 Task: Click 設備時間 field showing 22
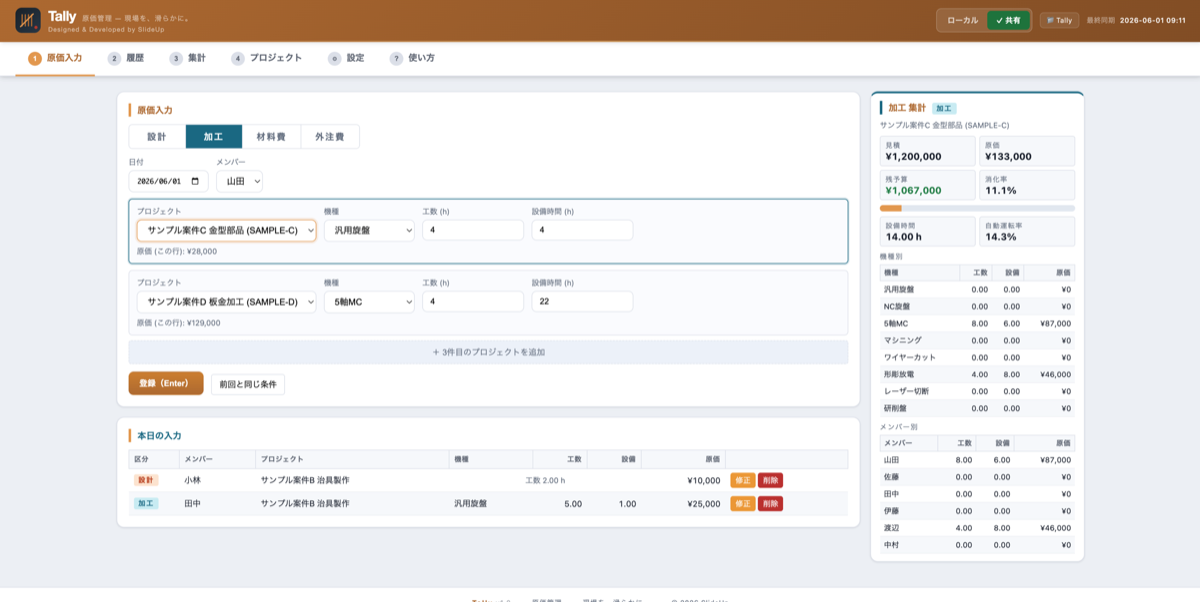pos(582,301)
